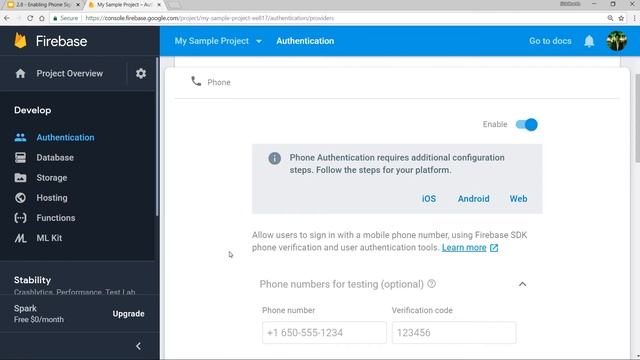Toggle the phone provider Enable switch
640x360 pixels.
click(527, 124)
